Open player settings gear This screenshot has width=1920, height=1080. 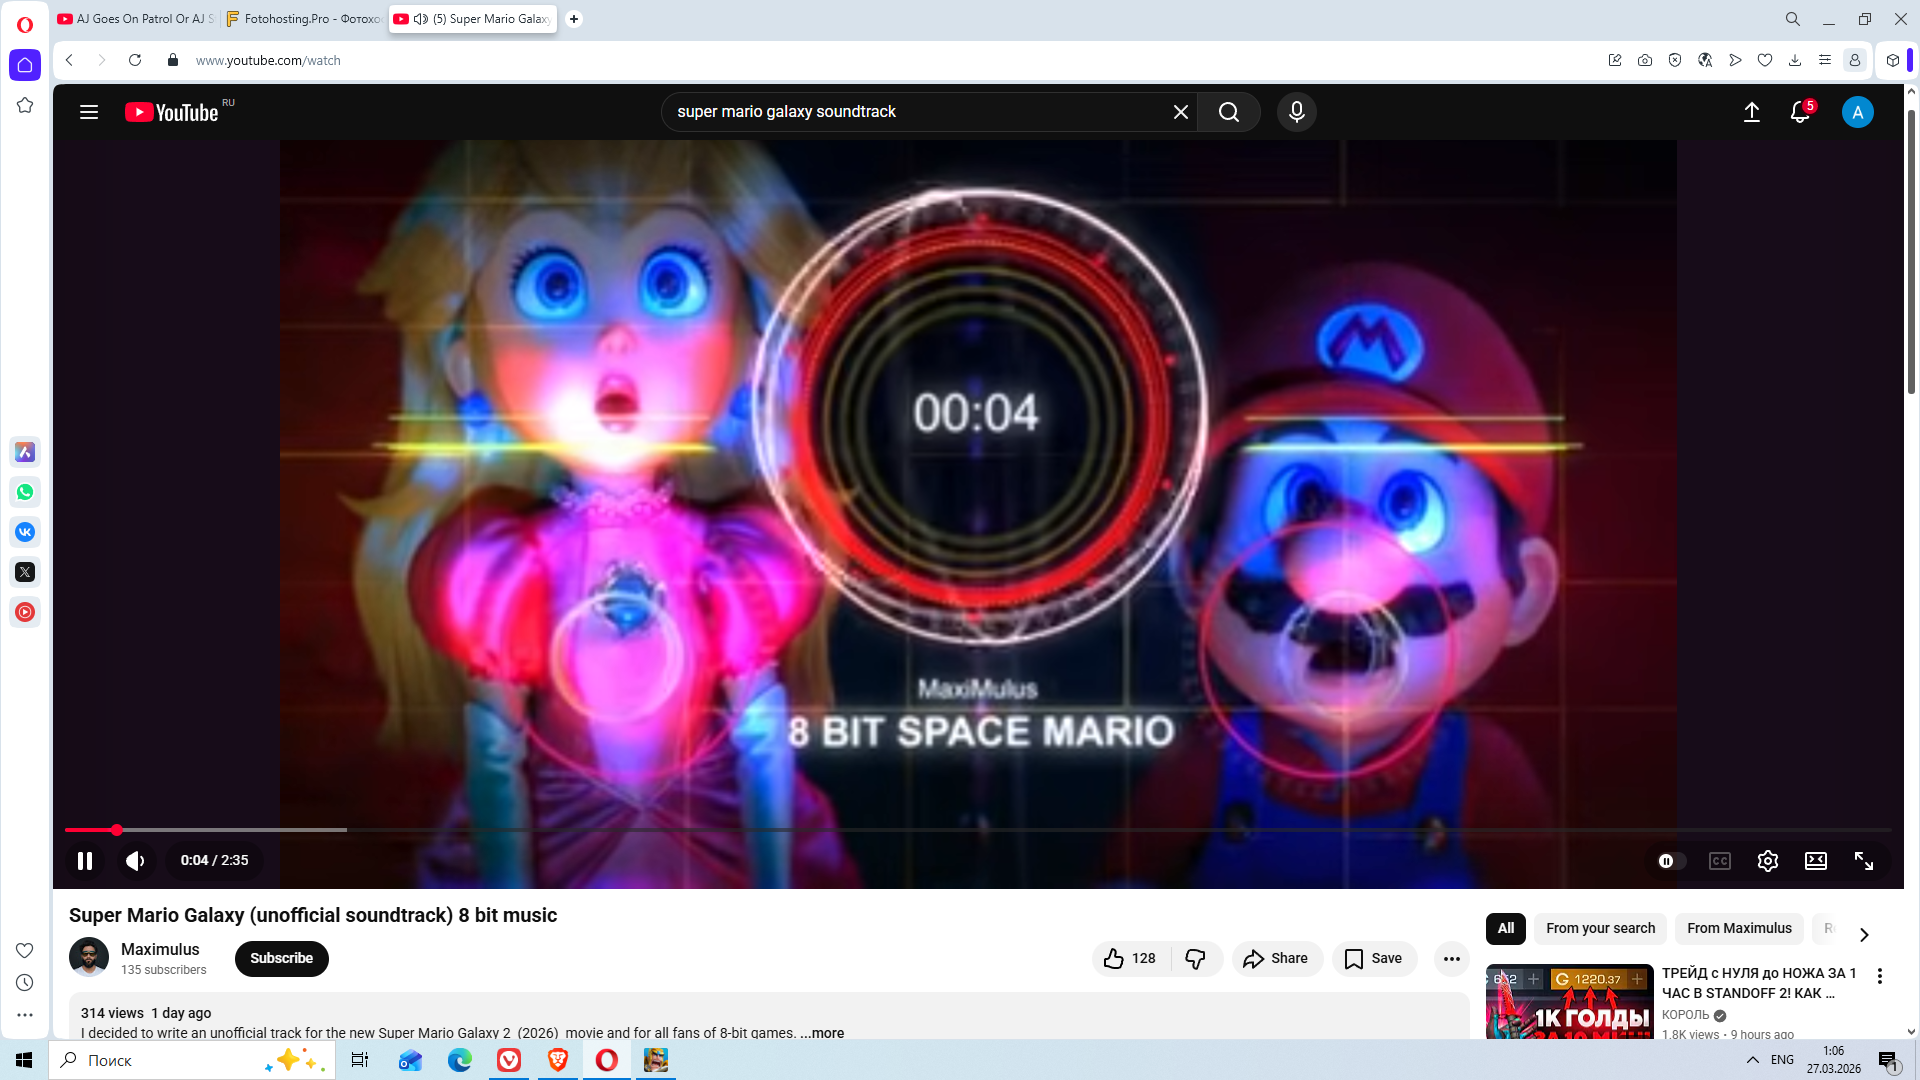pyautogui.click(x=1767, y=861)
